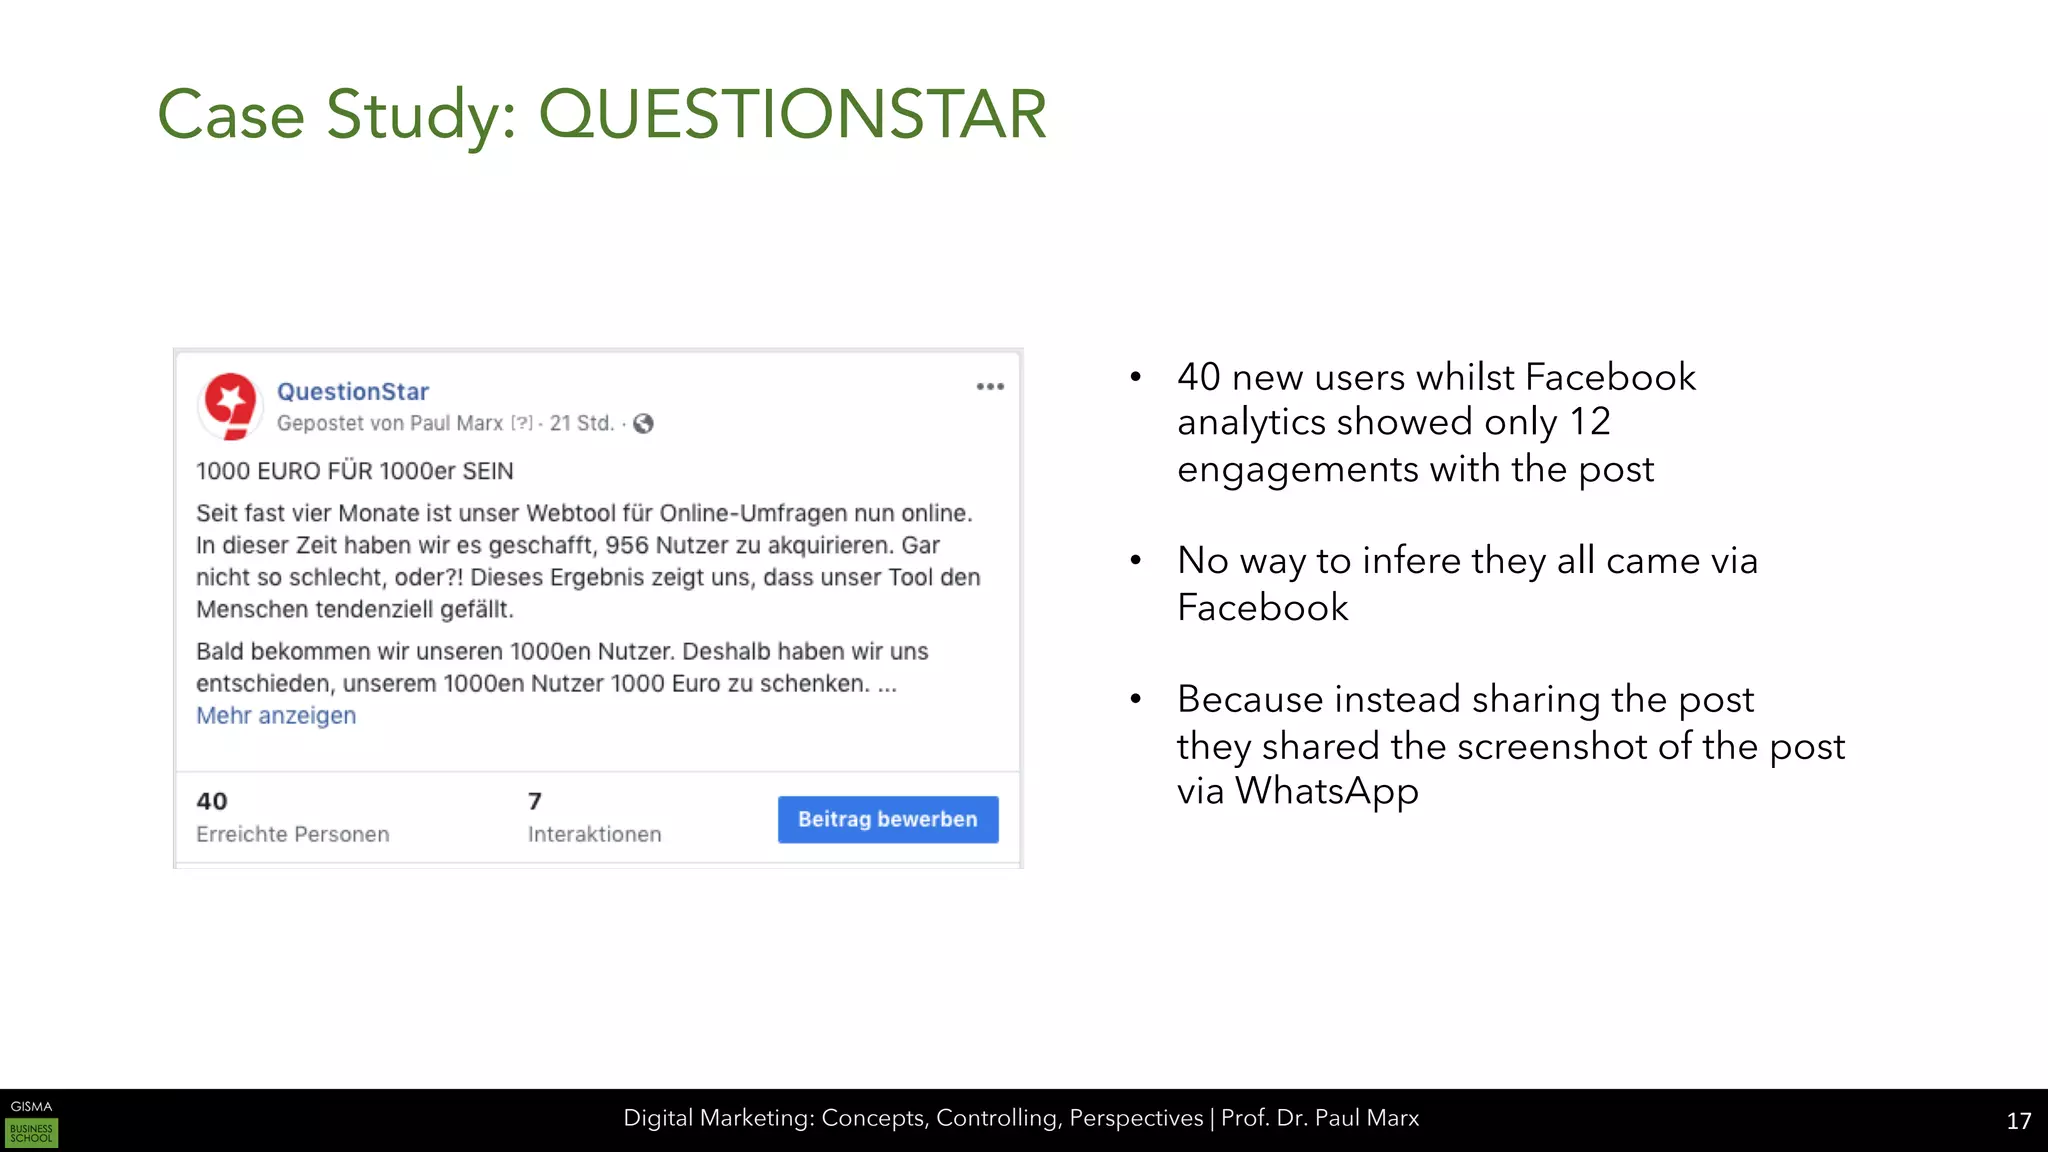The image size is (2048, 1152).
Task: Click the slide title 'Case Study: QUESTIONSTAR'
Action: pos(602,115)
